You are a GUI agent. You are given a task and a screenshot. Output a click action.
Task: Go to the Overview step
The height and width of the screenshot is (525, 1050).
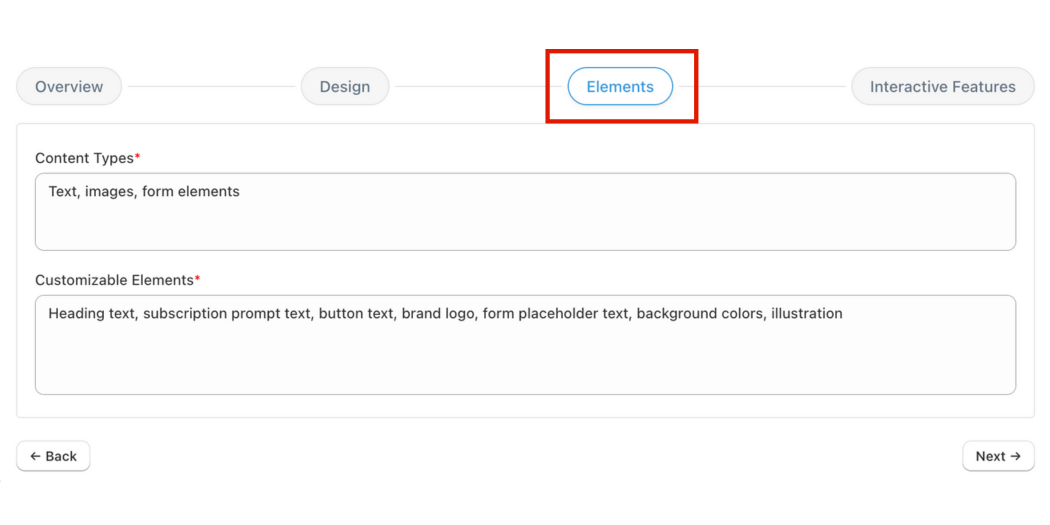point(69,87)
